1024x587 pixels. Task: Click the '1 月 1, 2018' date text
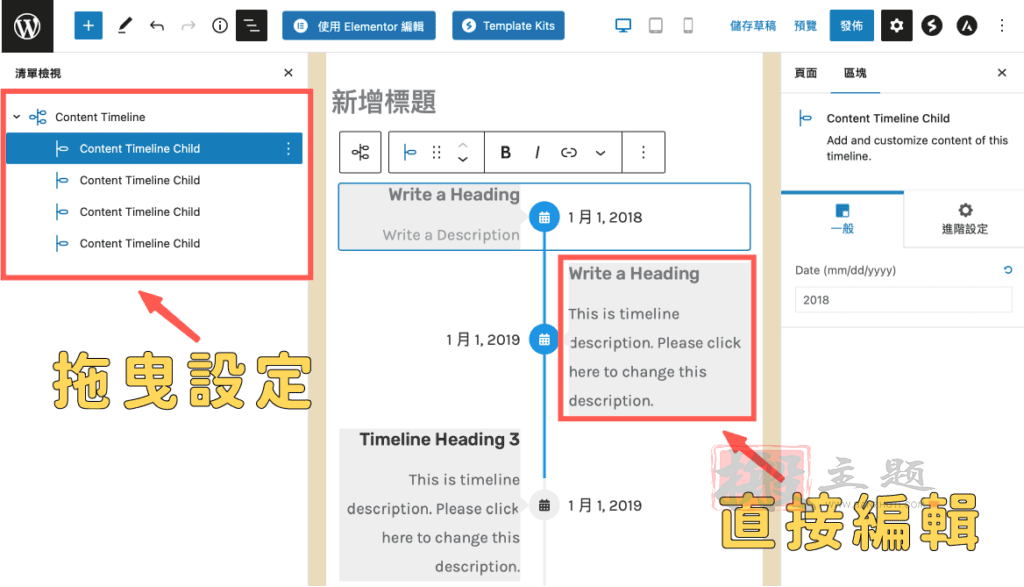(605, 217)
